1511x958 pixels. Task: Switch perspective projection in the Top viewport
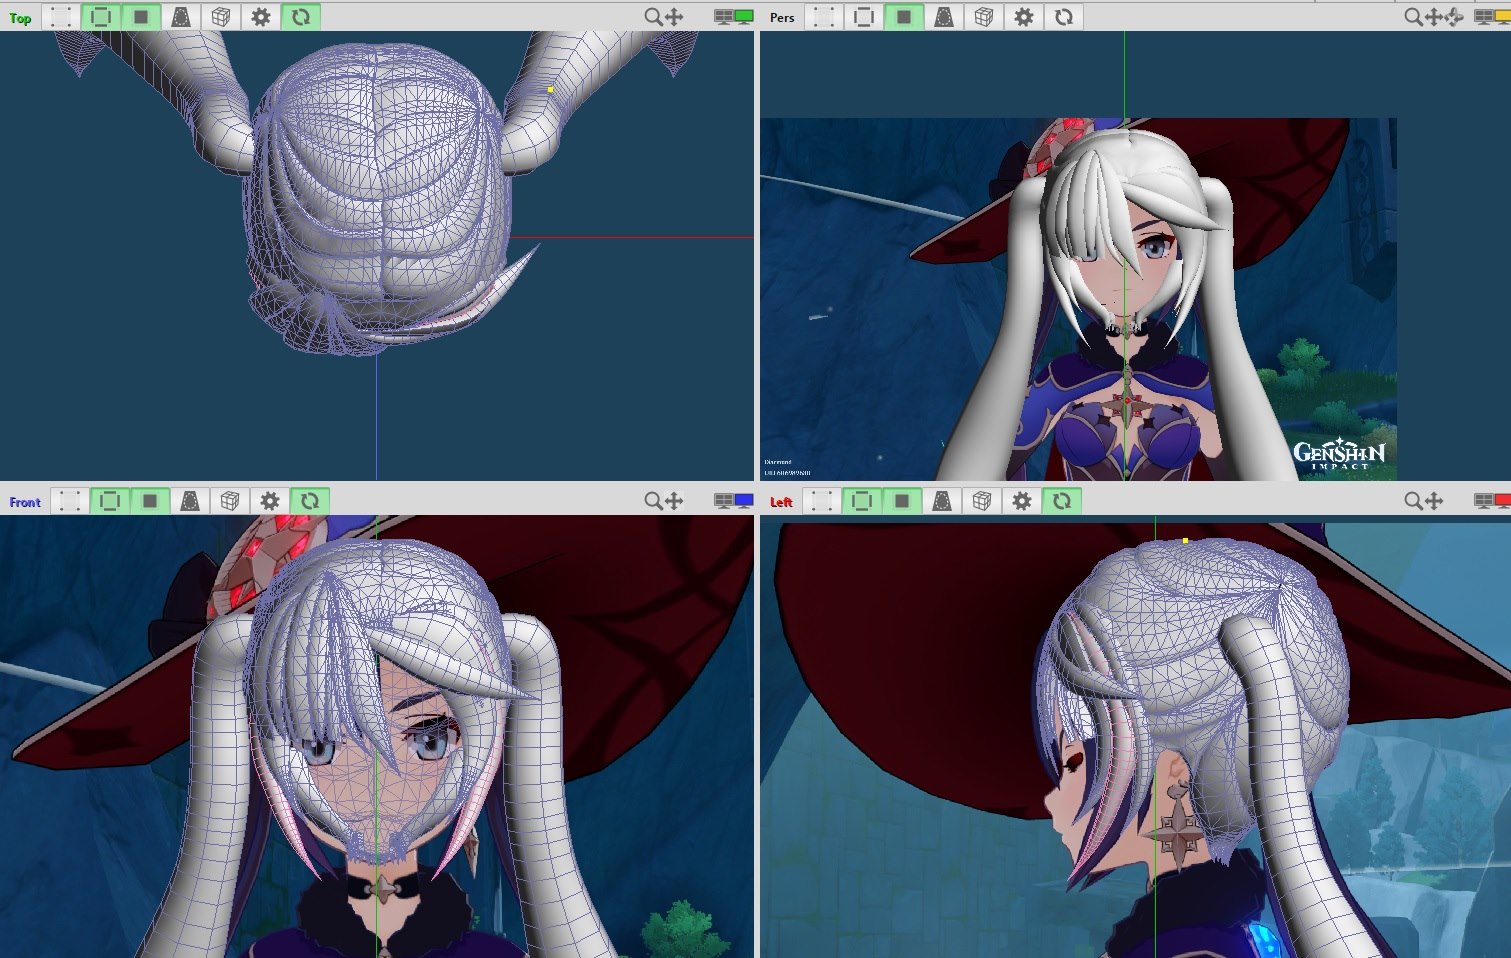(181, 17)
